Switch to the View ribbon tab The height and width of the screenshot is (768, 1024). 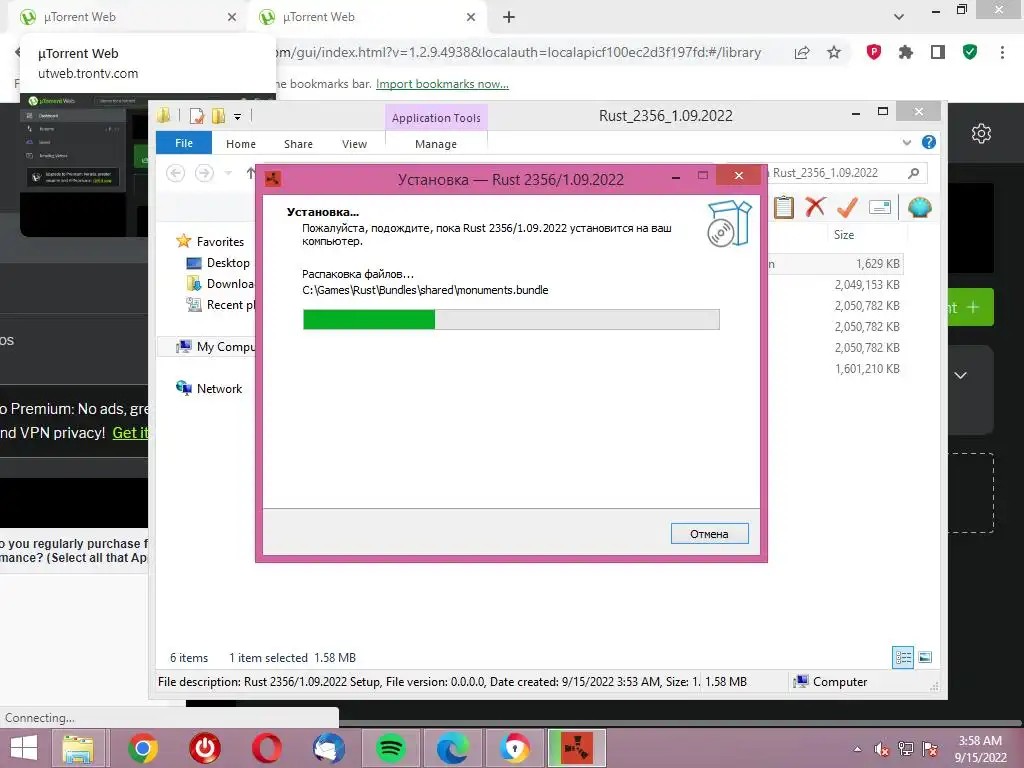pos(355,144)
